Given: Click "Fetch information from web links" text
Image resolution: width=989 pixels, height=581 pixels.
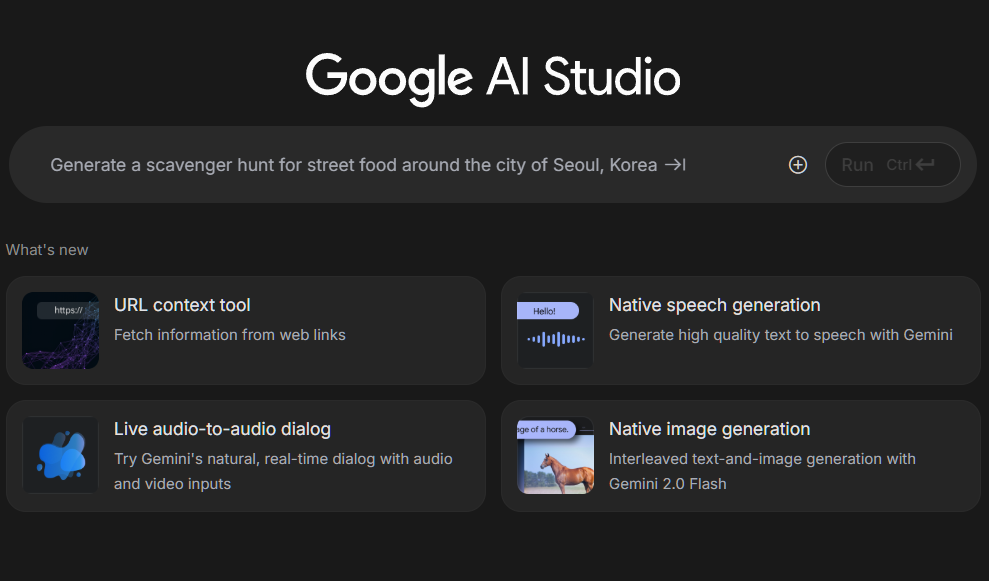Looking at the screenshot, I should [x=230, y=335].
